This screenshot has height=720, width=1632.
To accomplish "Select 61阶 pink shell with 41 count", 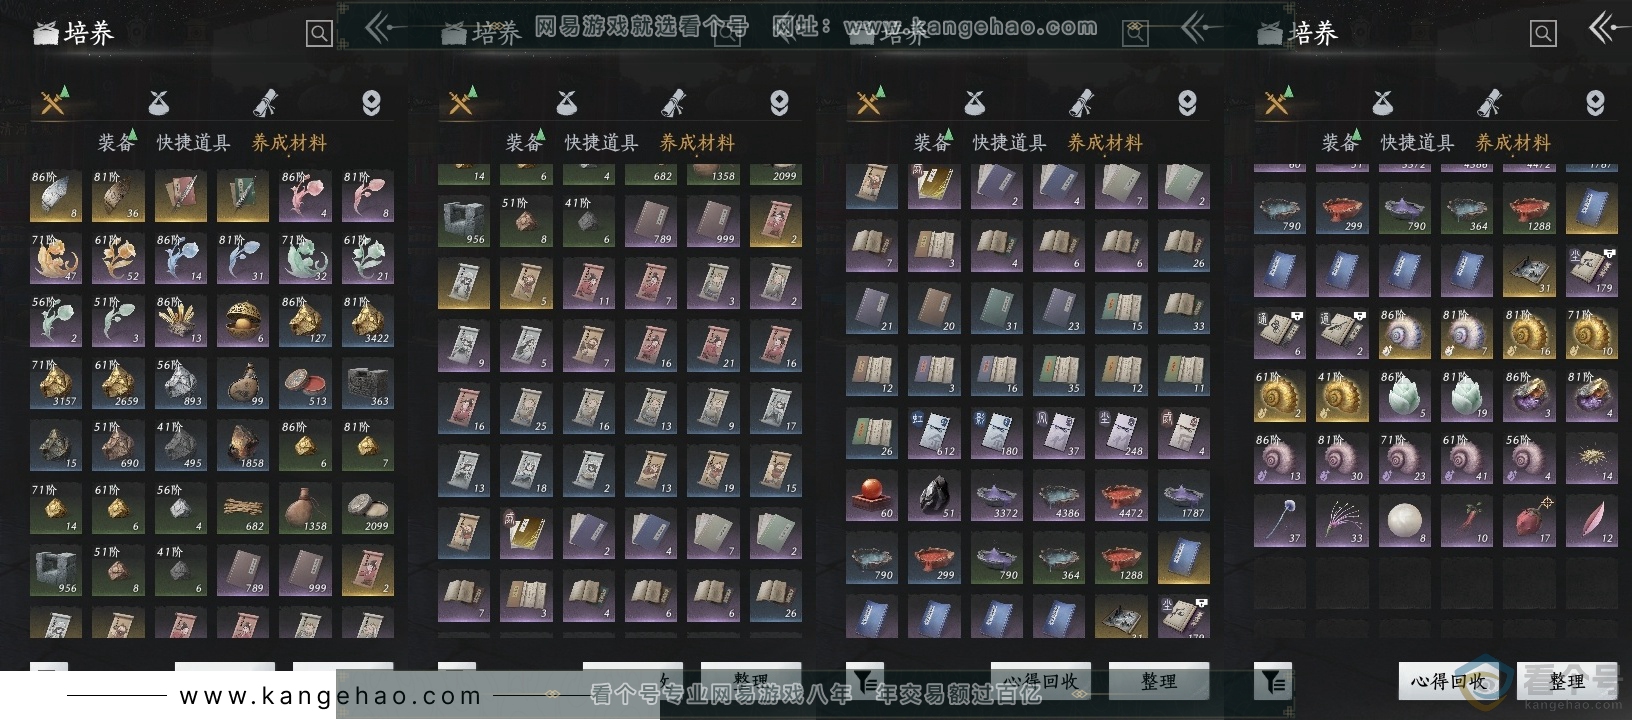I will pyautogui.click(x=1466, y=459).
